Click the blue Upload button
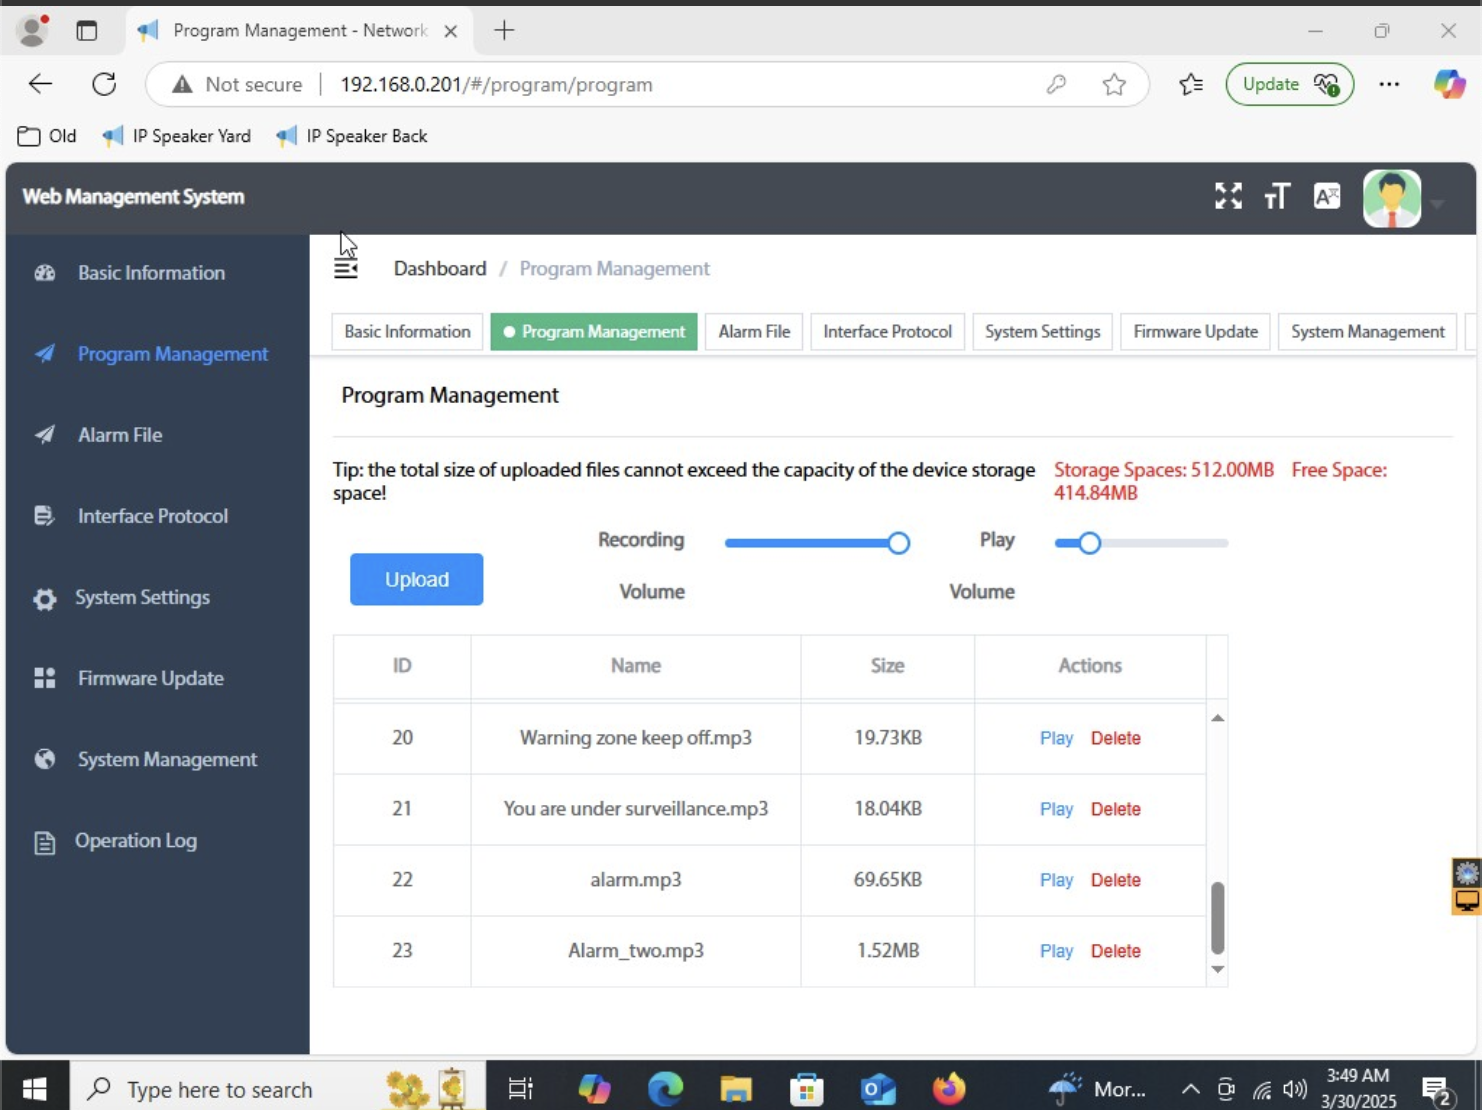 tap(416, 579)
